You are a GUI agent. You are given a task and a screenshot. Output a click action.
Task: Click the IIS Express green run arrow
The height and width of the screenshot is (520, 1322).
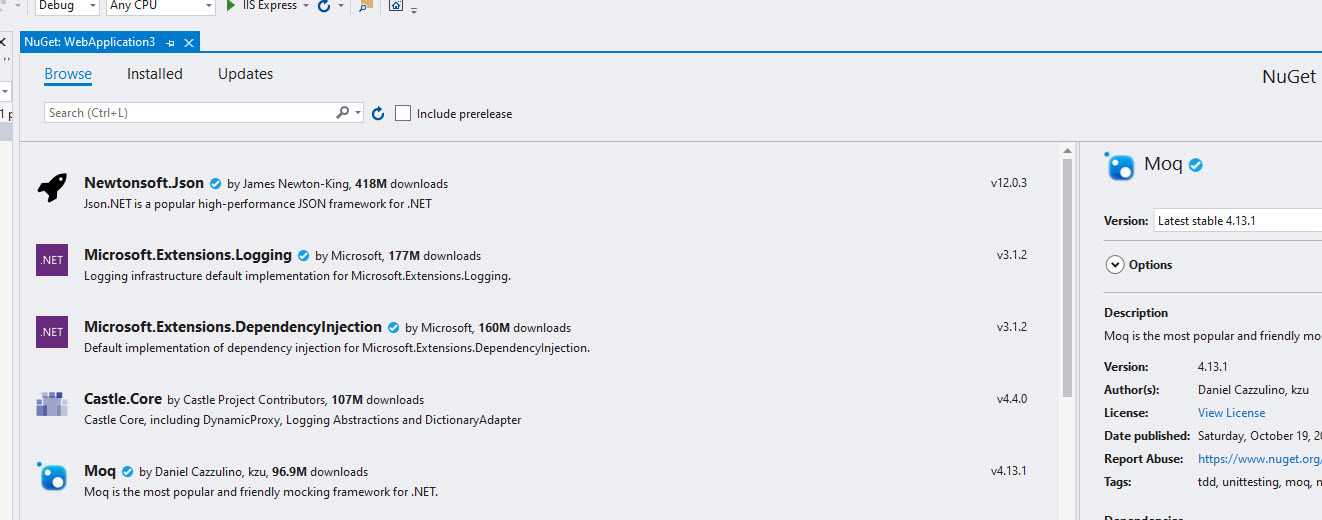232,6
